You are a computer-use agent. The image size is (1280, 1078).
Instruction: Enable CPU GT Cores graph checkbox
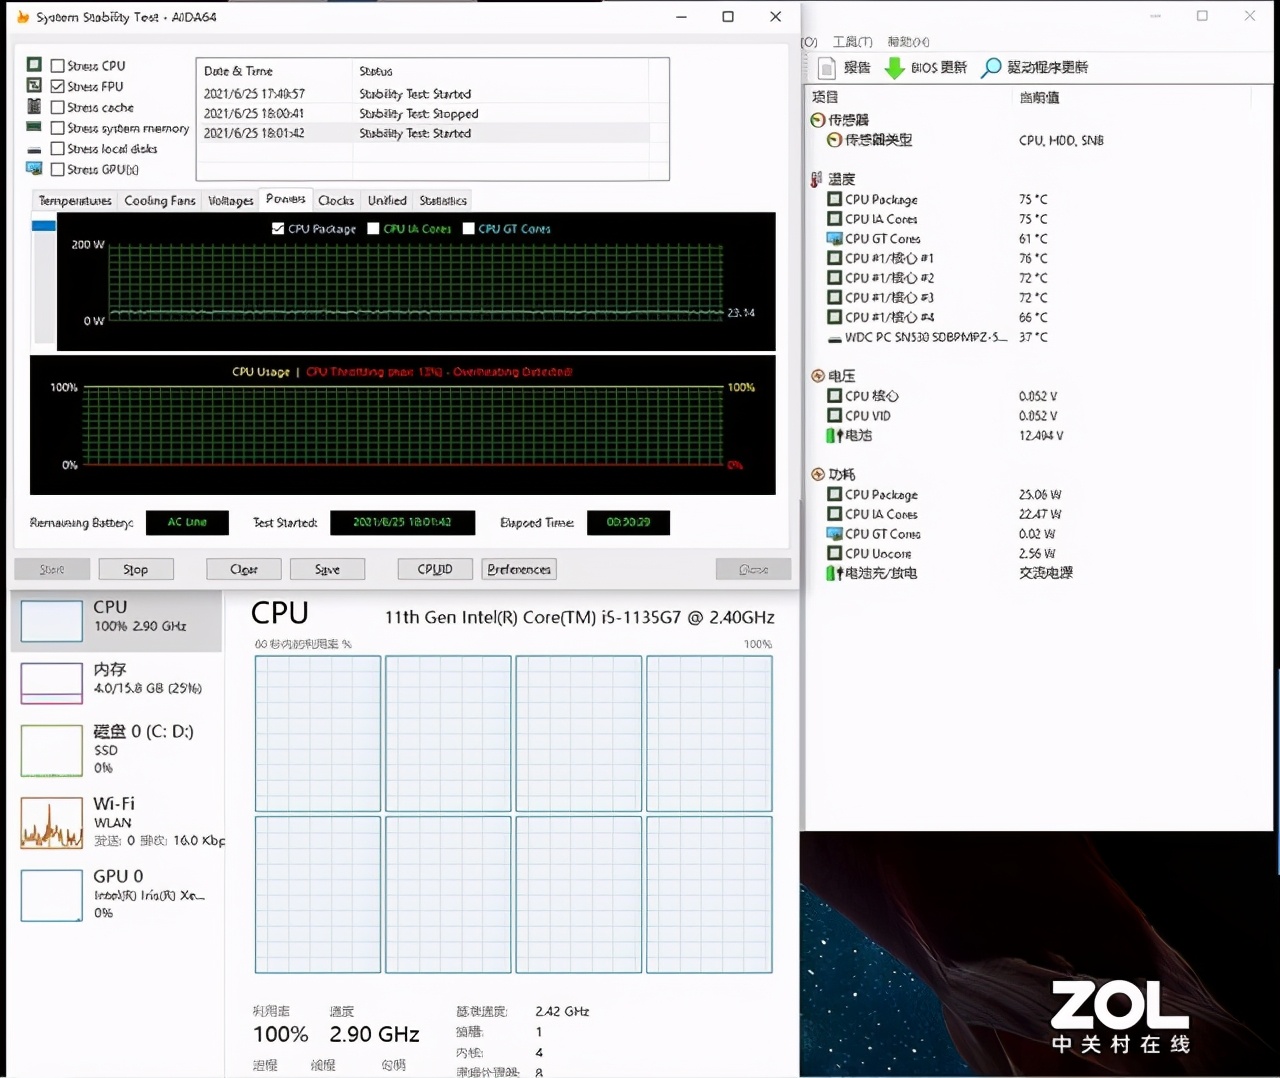pos(468,228)
